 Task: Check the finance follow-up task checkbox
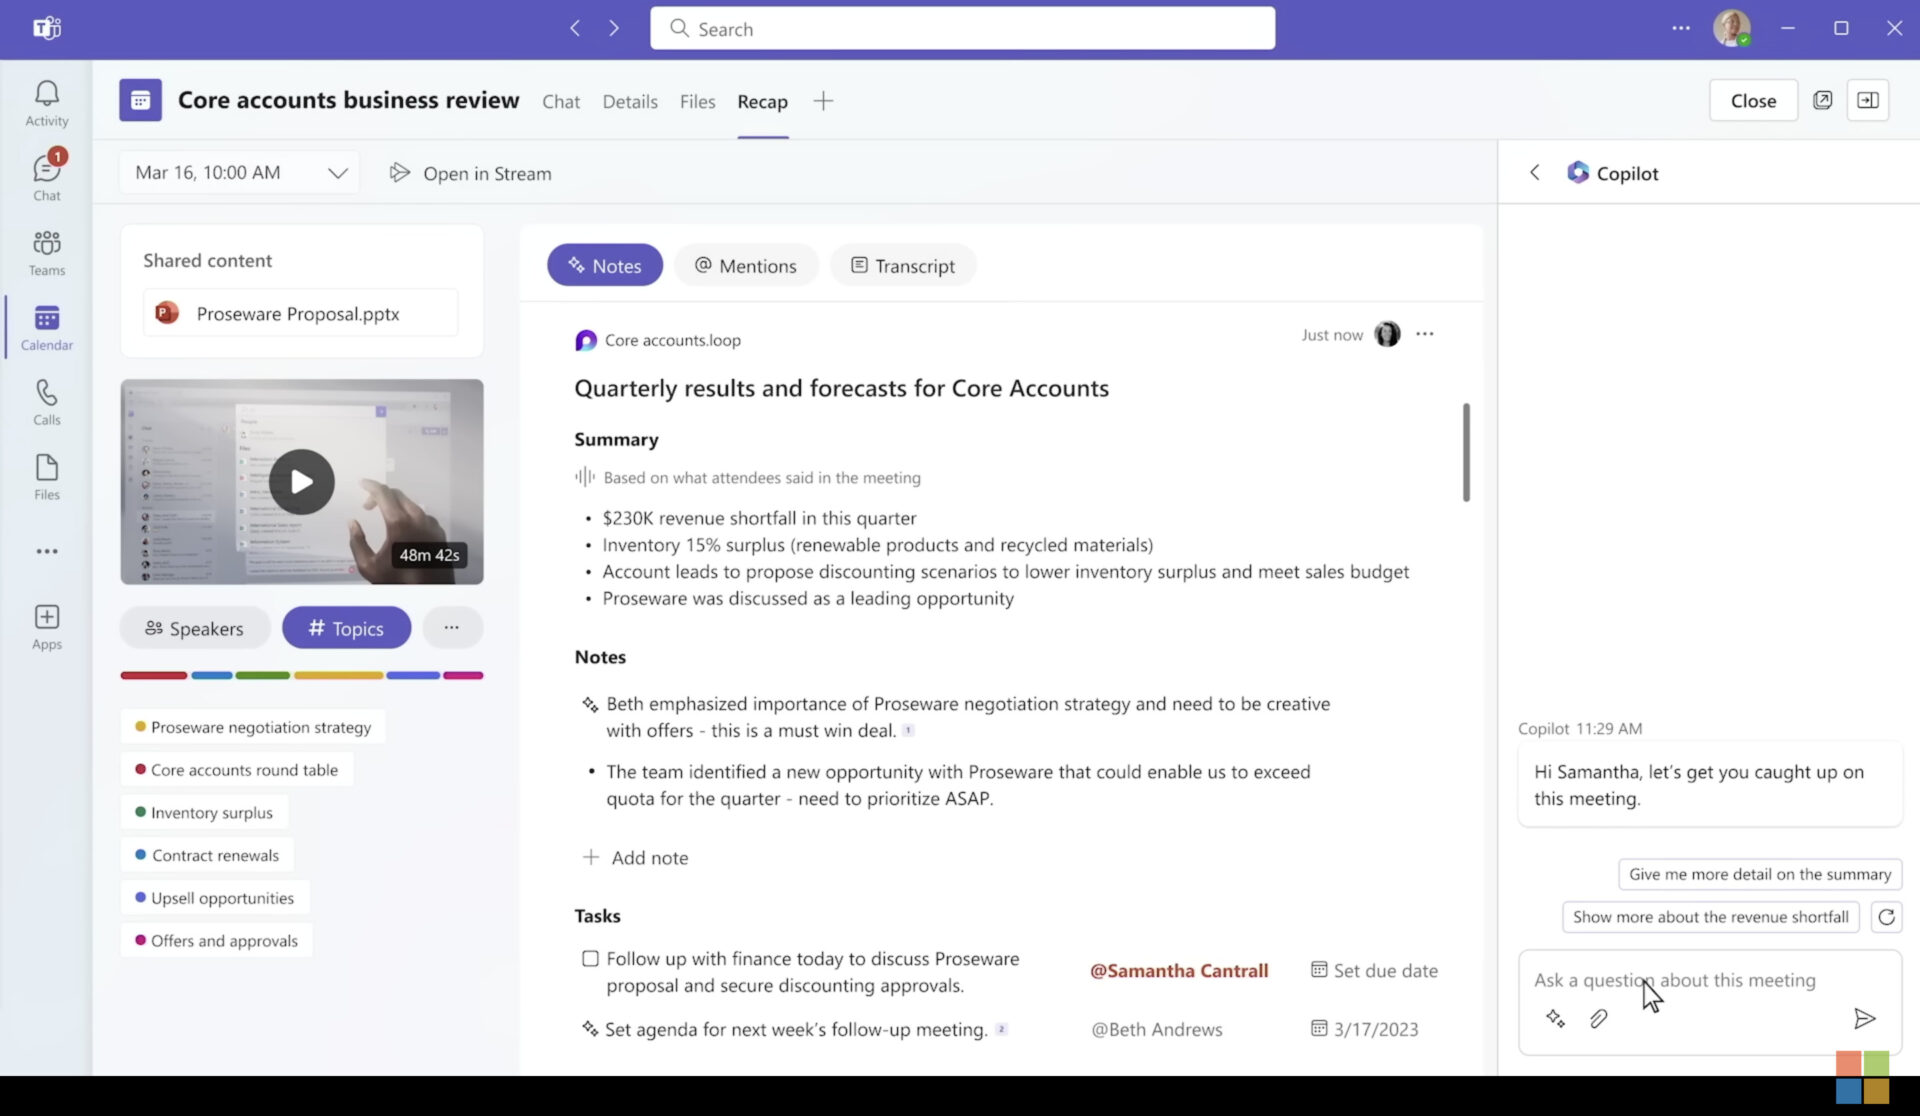click(590, 959)
